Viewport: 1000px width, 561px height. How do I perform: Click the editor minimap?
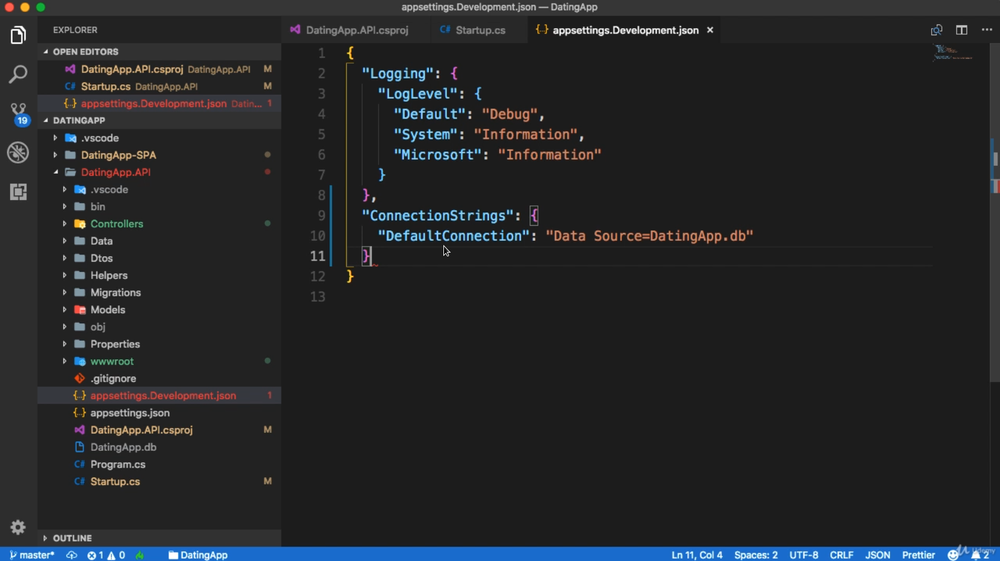pos(953,54)
